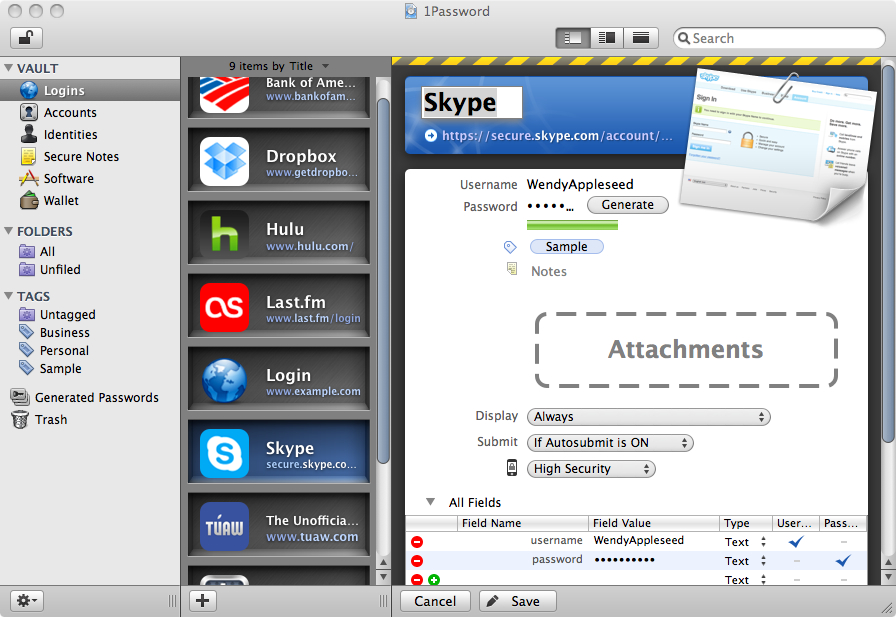Click the lock icon to lock 1Password
896x617 pixels.
[25, 37]
